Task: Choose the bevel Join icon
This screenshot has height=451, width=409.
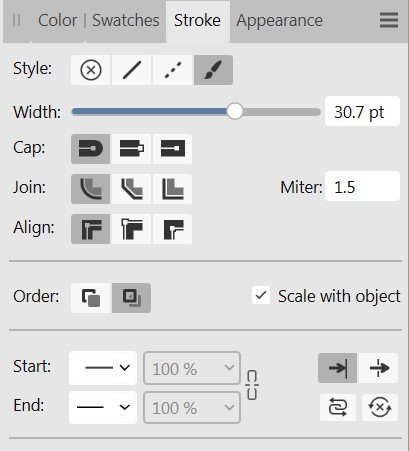Action: [x=132, y=189]
